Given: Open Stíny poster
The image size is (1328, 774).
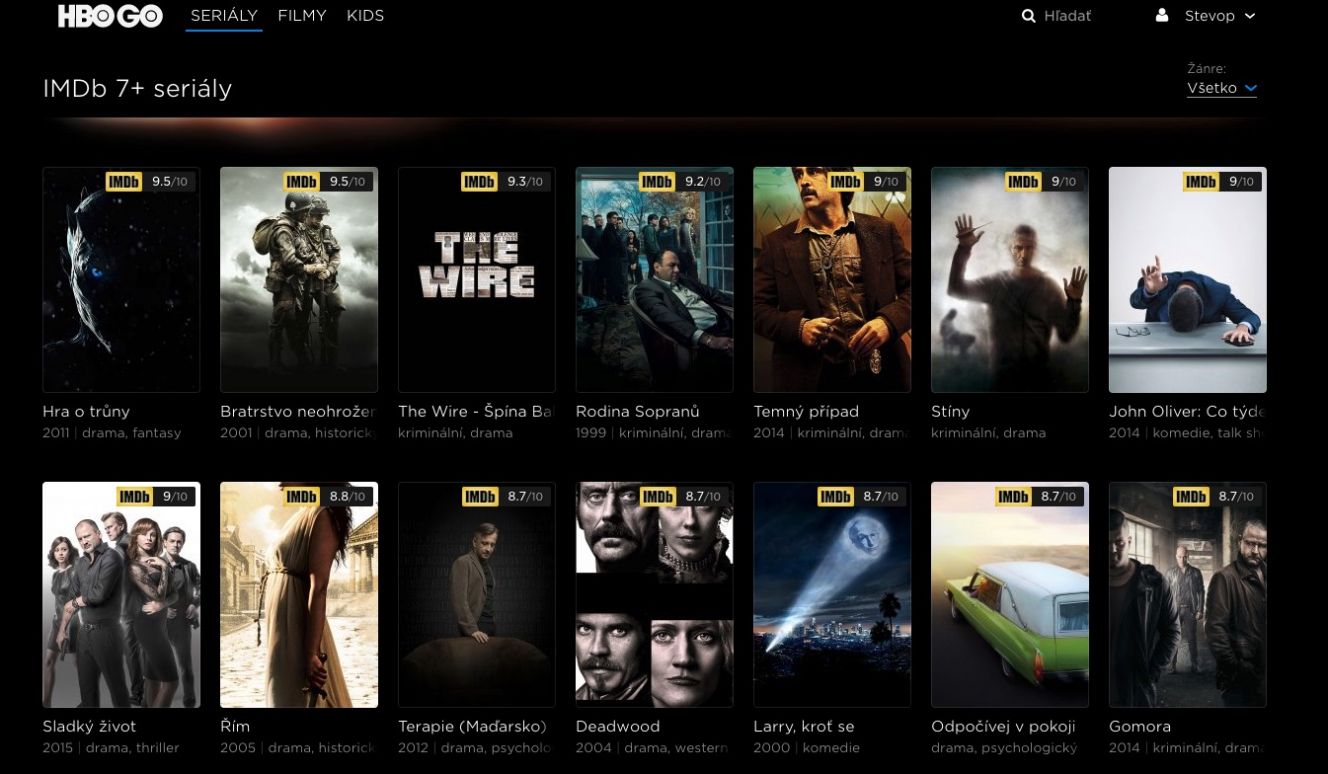Looking at the screenshot, I should (1010, 279).
